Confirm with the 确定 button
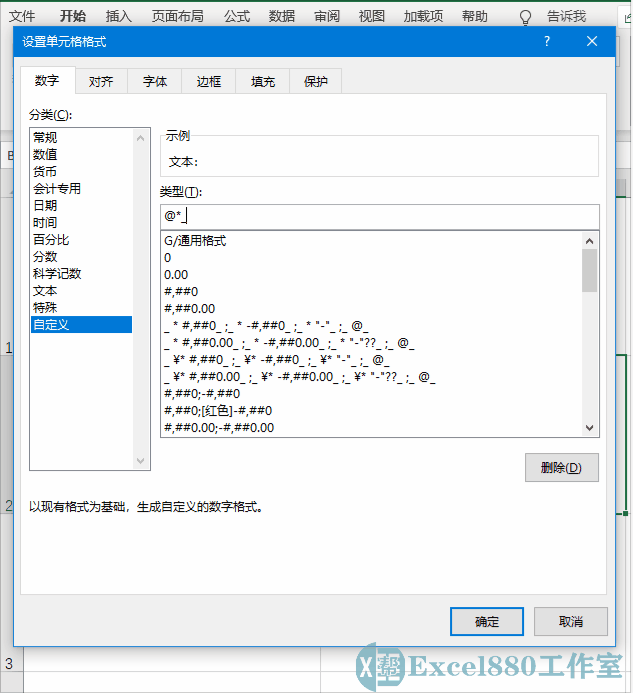633x693 pixels. click(x=487, y=621)
